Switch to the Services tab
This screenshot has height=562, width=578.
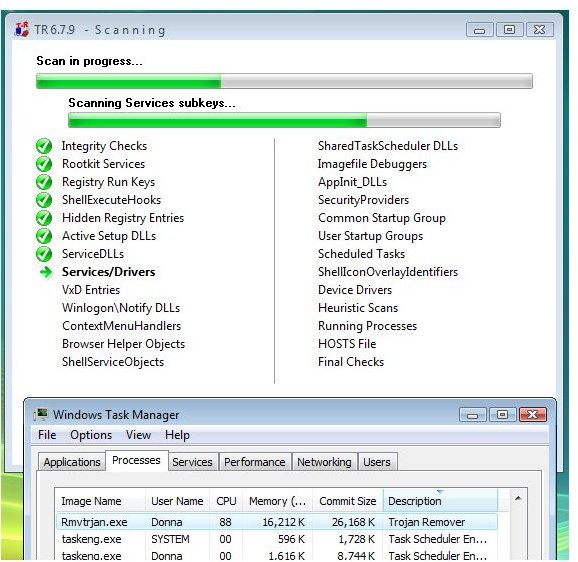pos(192,462)
